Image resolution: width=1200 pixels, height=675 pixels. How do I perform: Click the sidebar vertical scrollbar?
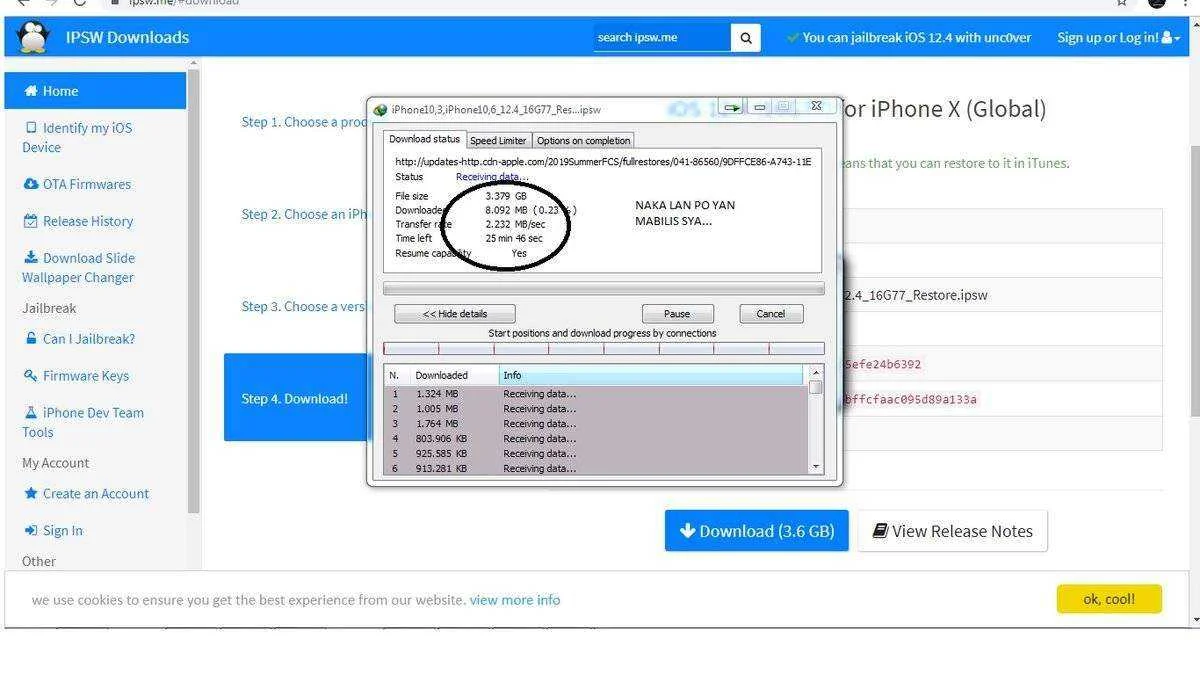tap(194, 290)
